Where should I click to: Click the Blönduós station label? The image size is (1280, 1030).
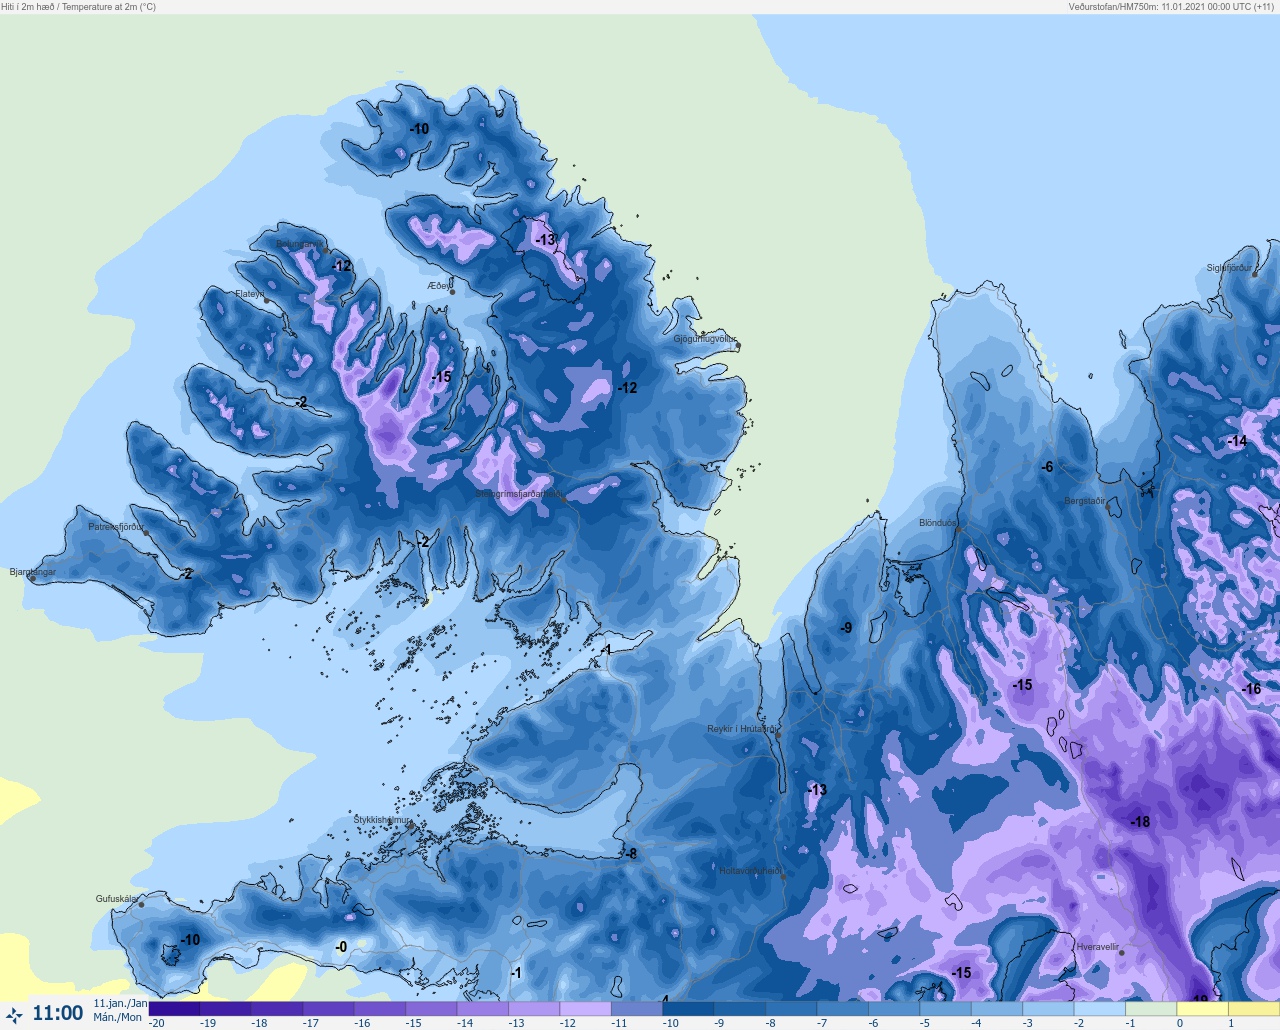coord(938,523)
